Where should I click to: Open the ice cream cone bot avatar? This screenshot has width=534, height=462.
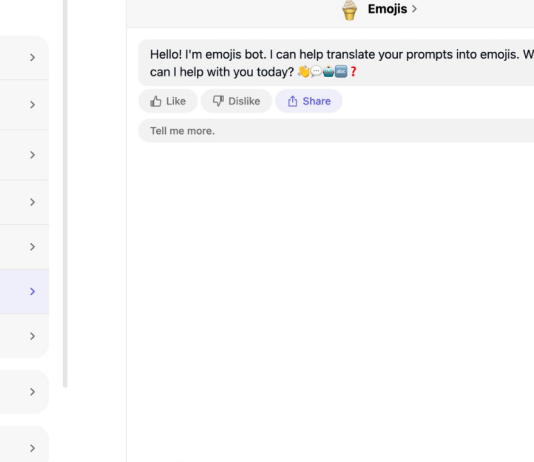pyautogui.click(x=349, y=10)
